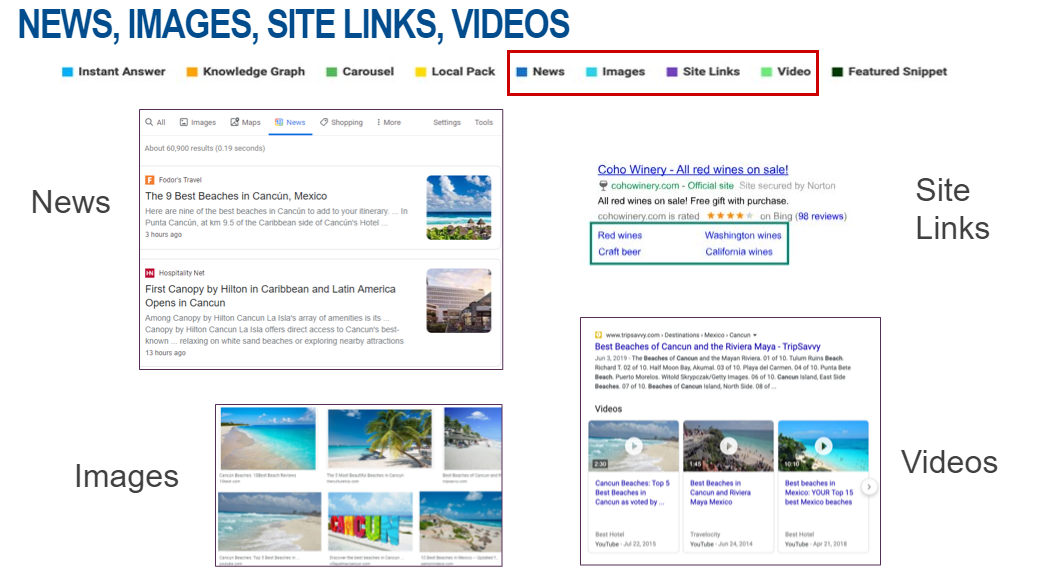Click the Knowledge Graph orange legend square

click(192, 72)
